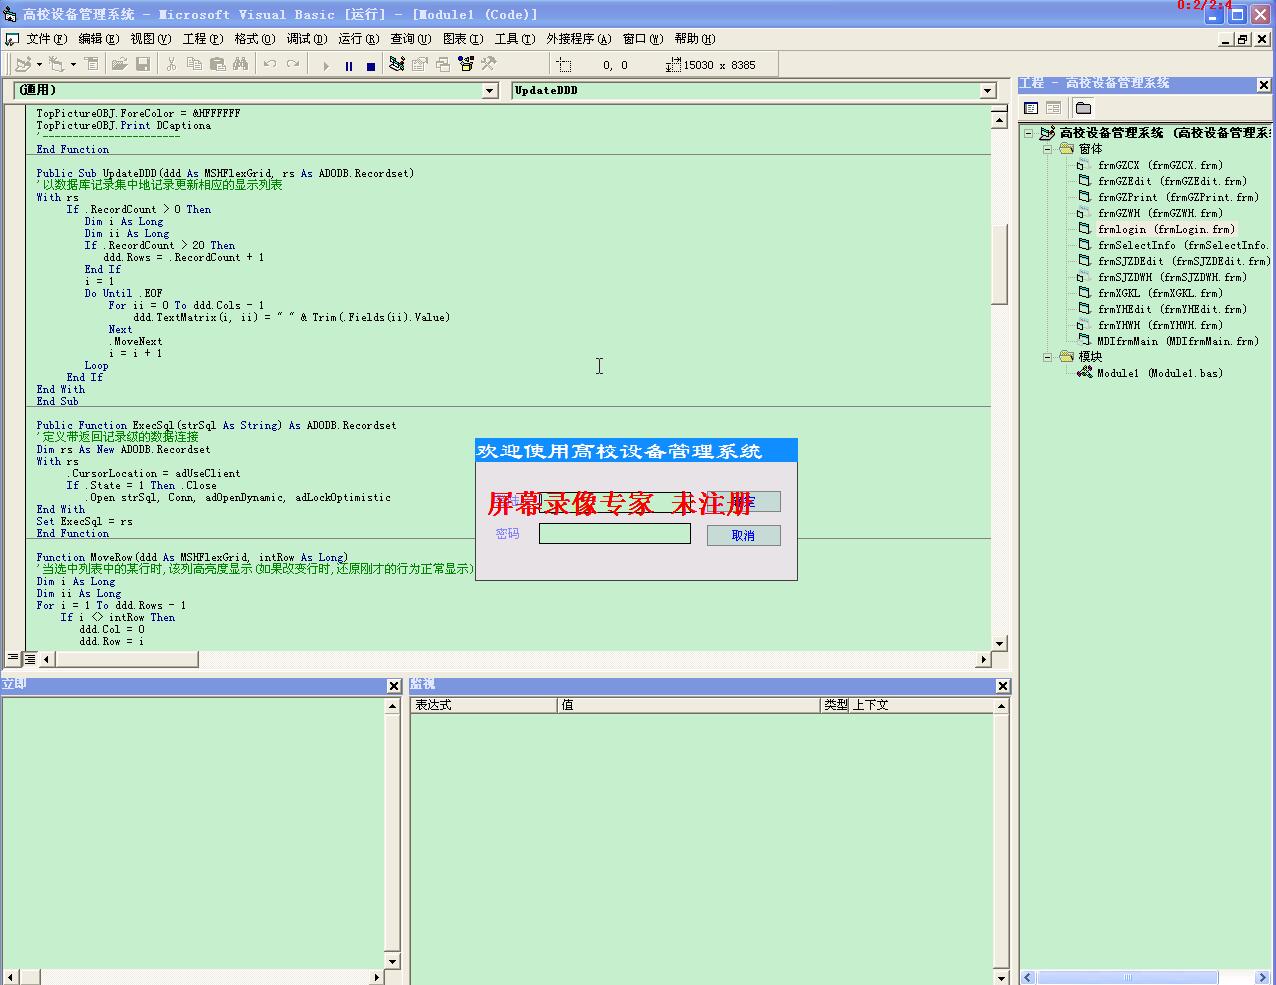
Task: Click the Start (run) triangle icon
Action: tap(325, 65)
